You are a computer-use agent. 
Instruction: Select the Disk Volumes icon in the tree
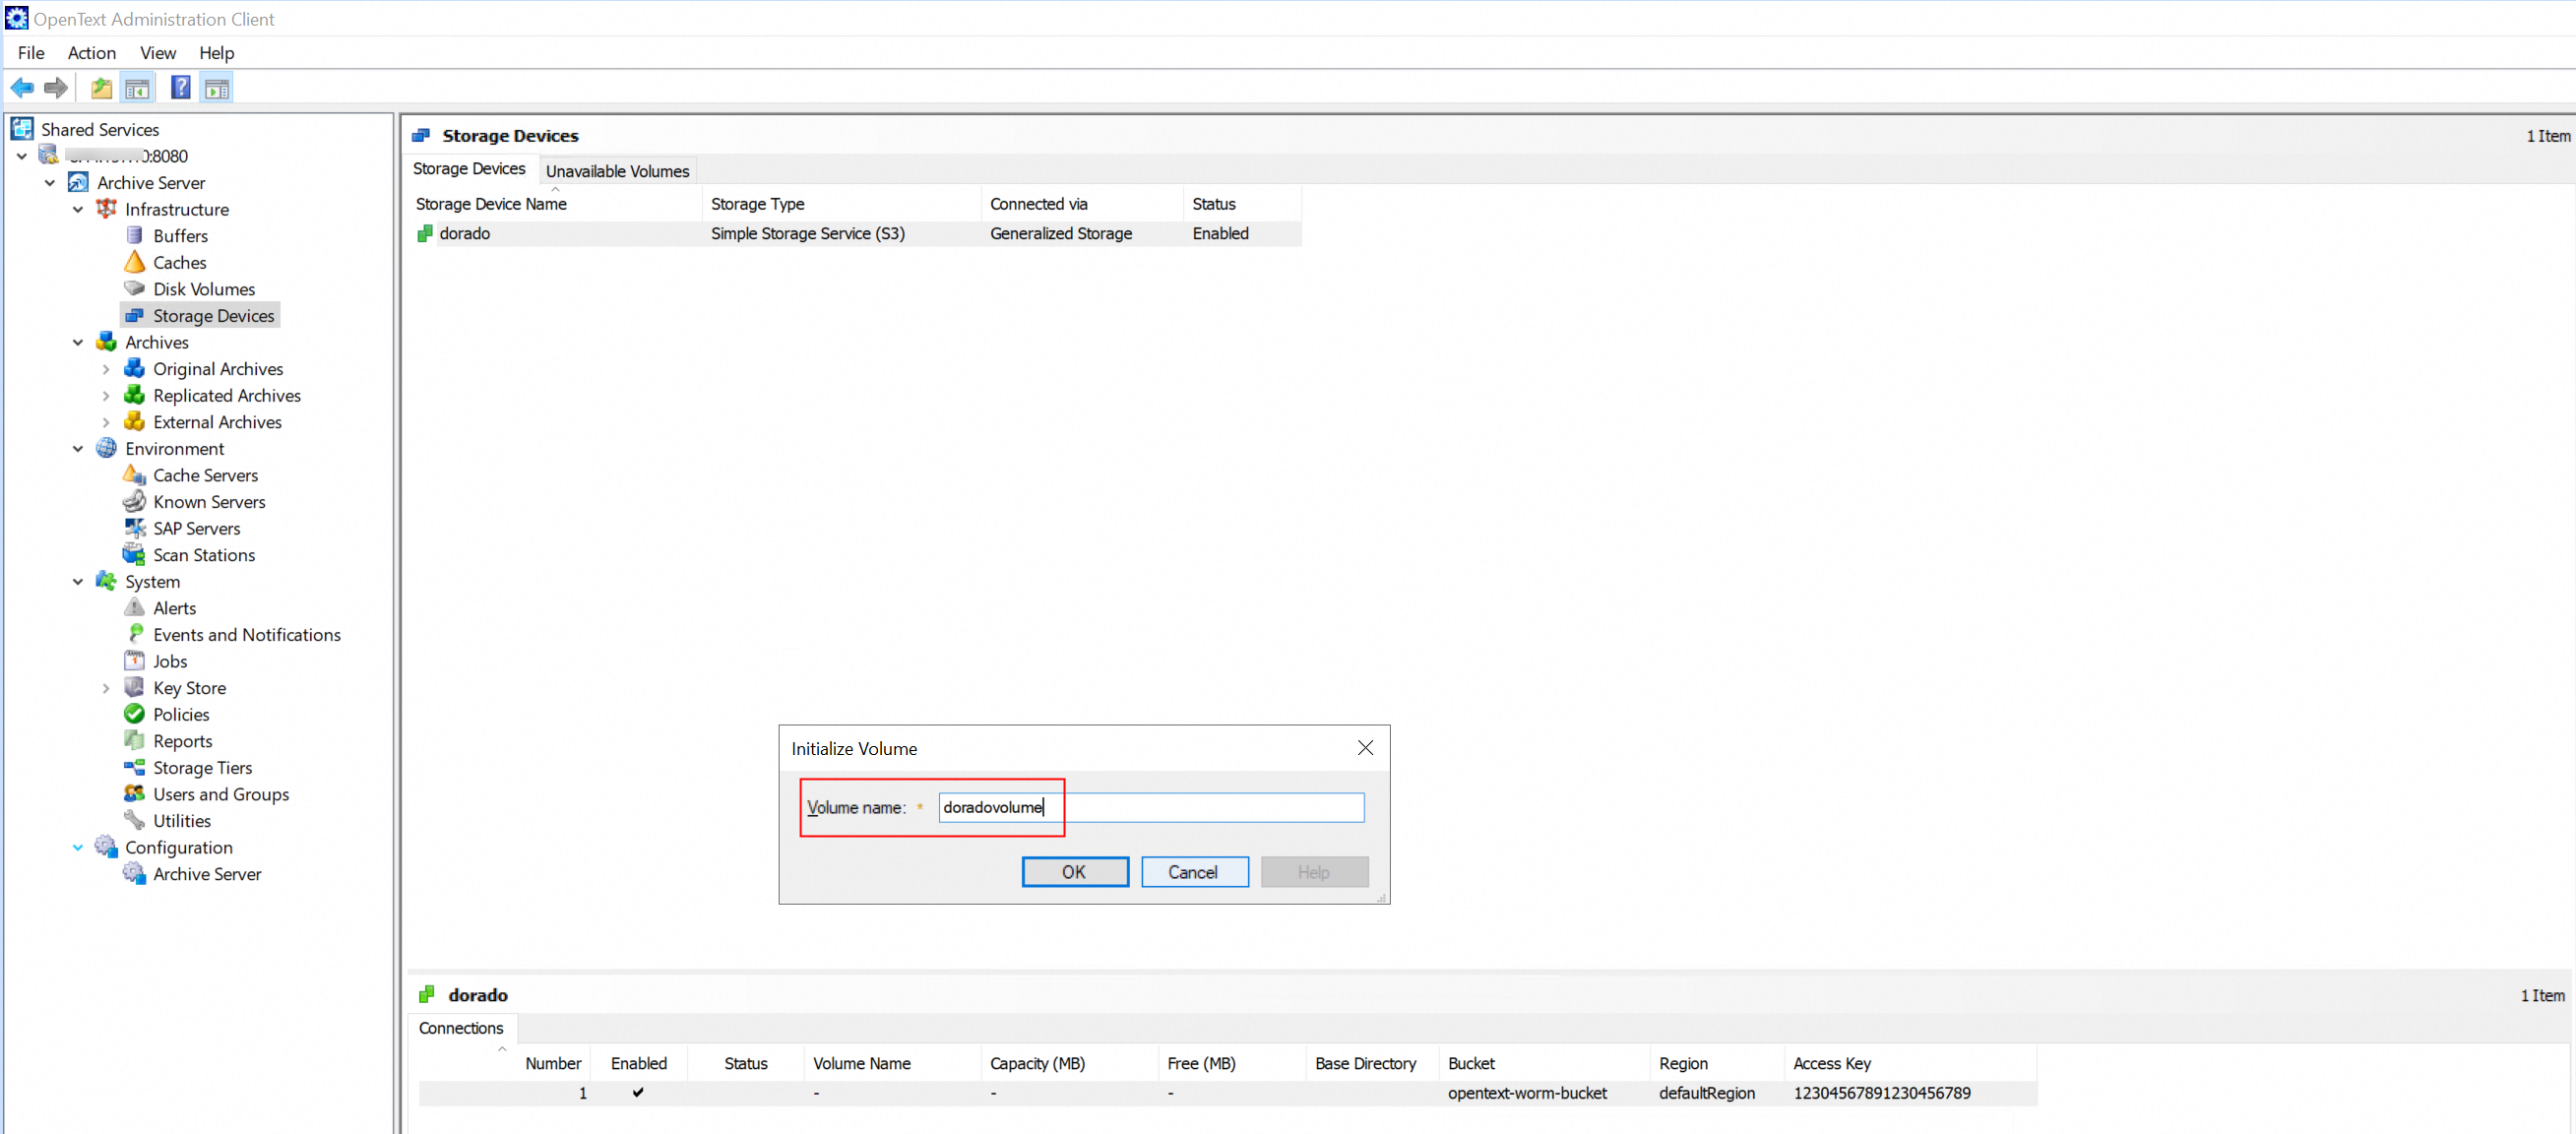(x=134, y=289)
